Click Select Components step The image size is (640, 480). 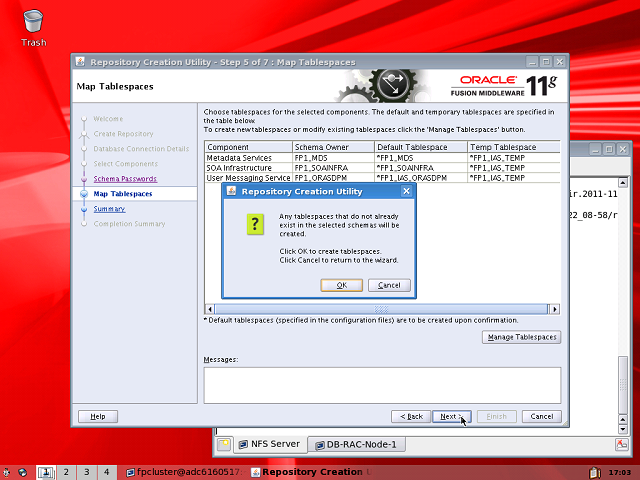click(x=126, y=164)
